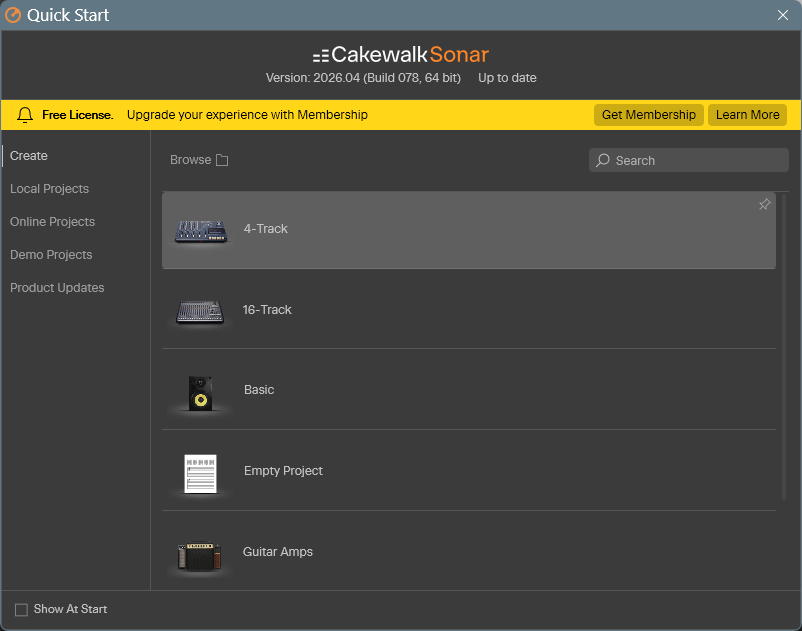Pick the Empty Project sheet thumbnail
Image resolution: width=802 pixels, height=631 pixels.
point(200,474)
